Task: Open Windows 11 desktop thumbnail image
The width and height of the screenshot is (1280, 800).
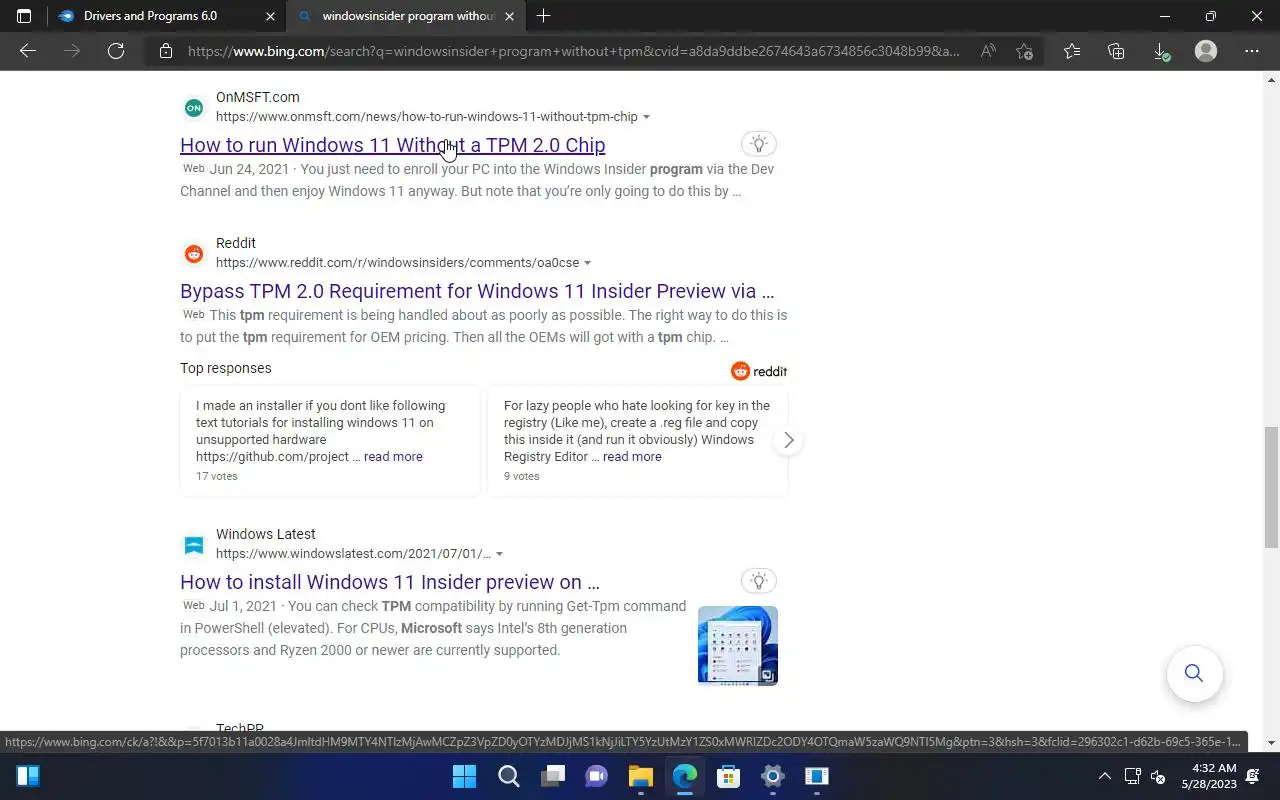Action: (738, 645)
